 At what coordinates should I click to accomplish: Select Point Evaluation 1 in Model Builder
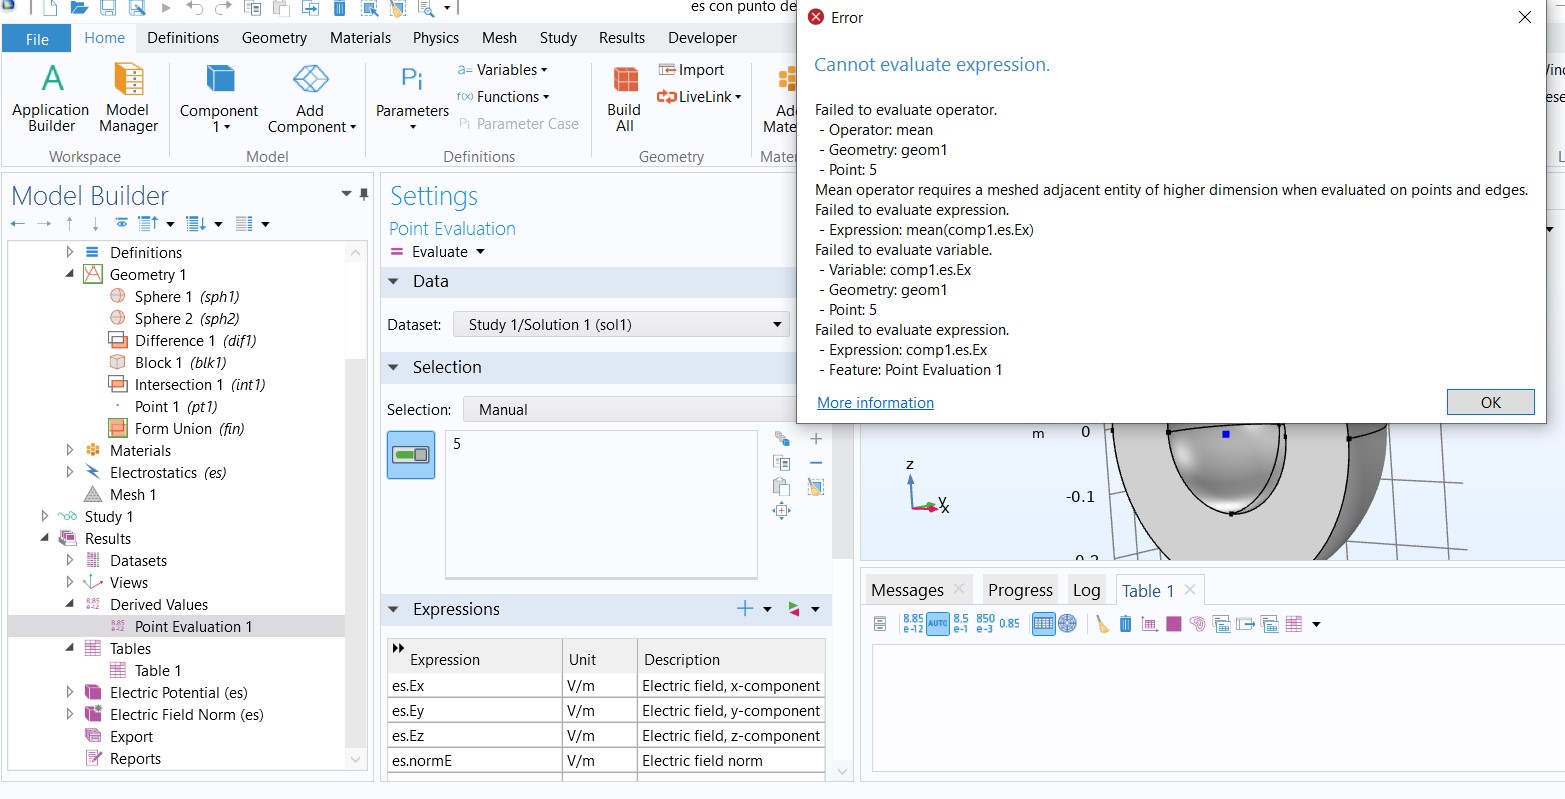[x=193, y=627]
